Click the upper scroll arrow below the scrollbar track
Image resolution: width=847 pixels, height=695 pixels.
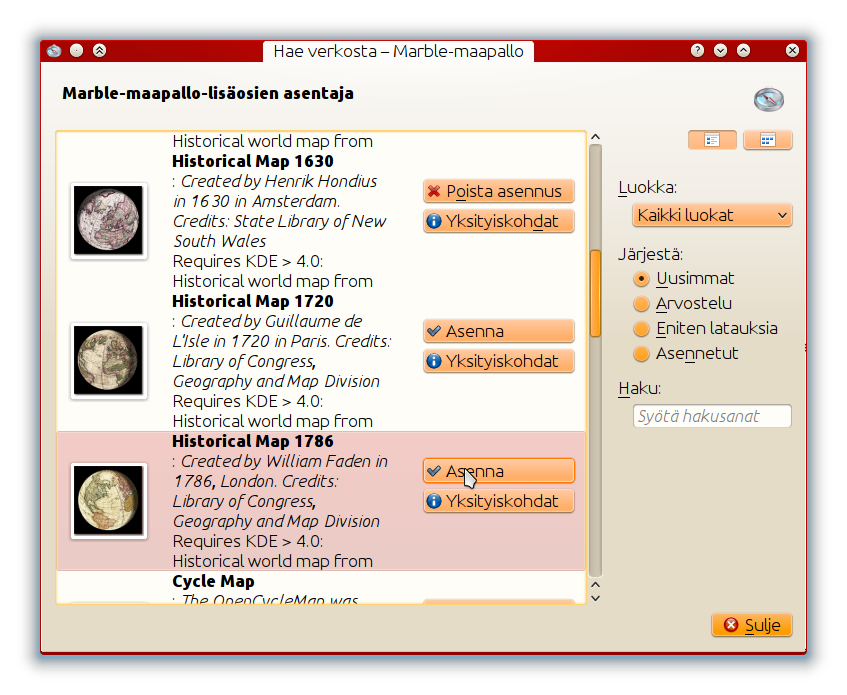click(595, 585)
